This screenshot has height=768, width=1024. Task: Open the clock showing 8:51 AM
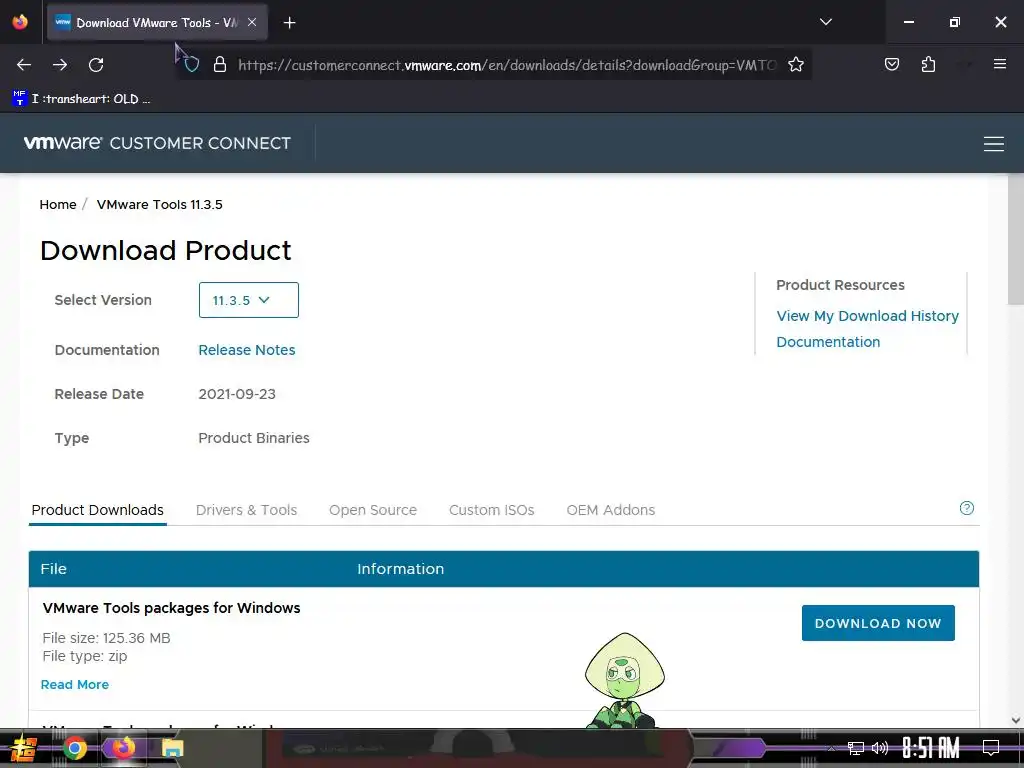931,748
